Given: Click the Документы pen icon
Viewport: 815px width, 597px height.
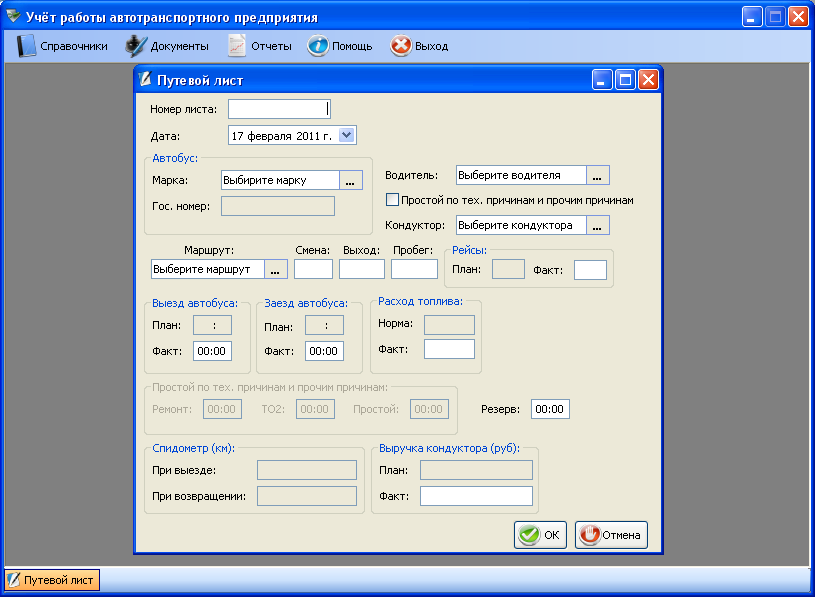Looking at the screenshot, I should click(x=136, y=46).
